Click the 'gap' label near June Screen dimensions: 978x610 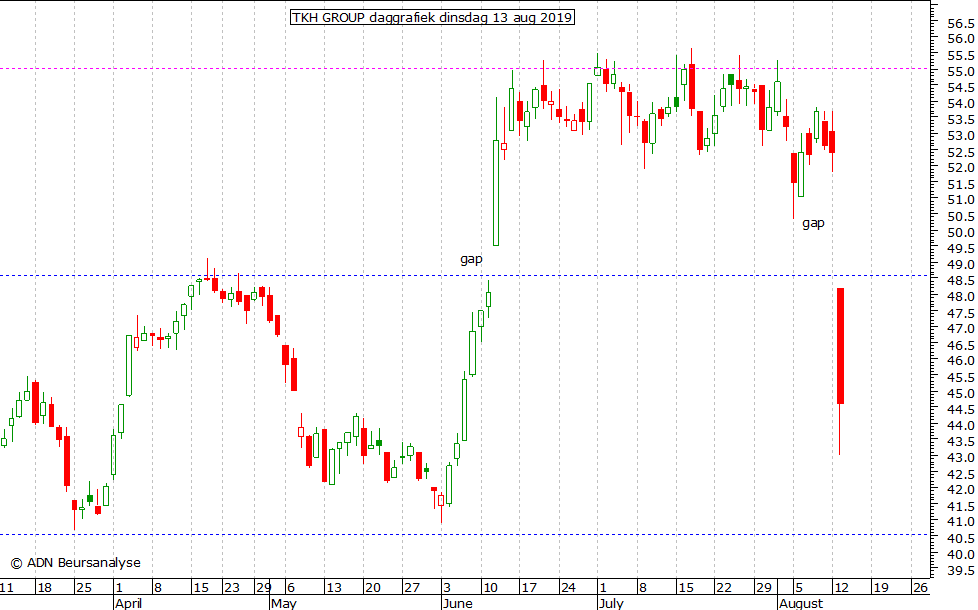(x=471, y=259)
